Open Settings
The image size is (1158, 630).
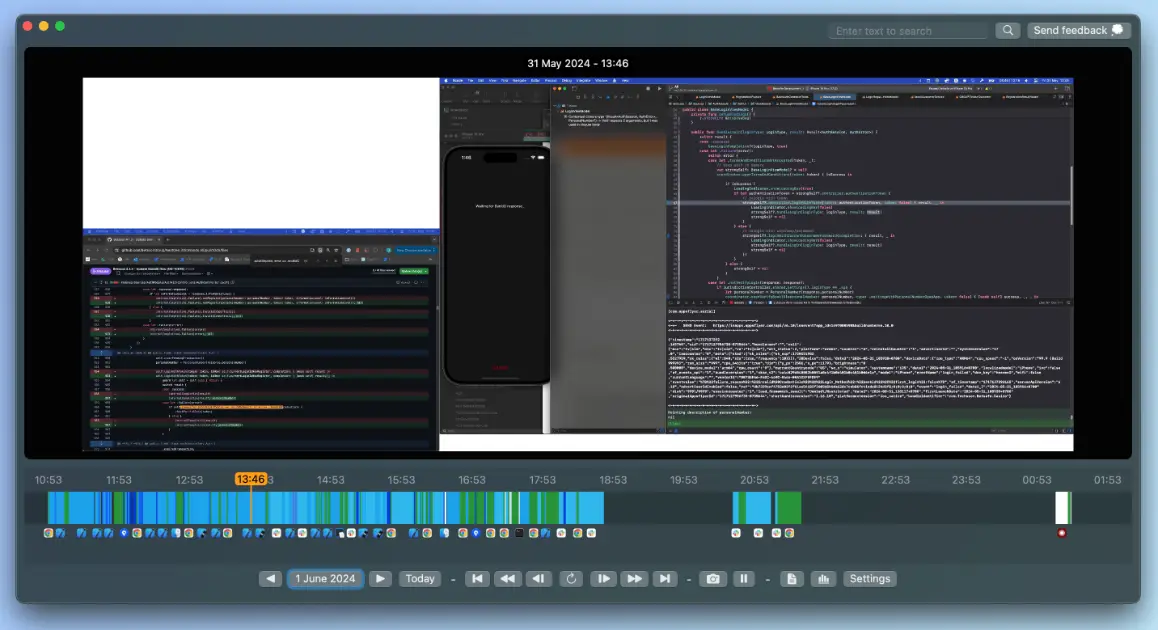click(868, 578)
